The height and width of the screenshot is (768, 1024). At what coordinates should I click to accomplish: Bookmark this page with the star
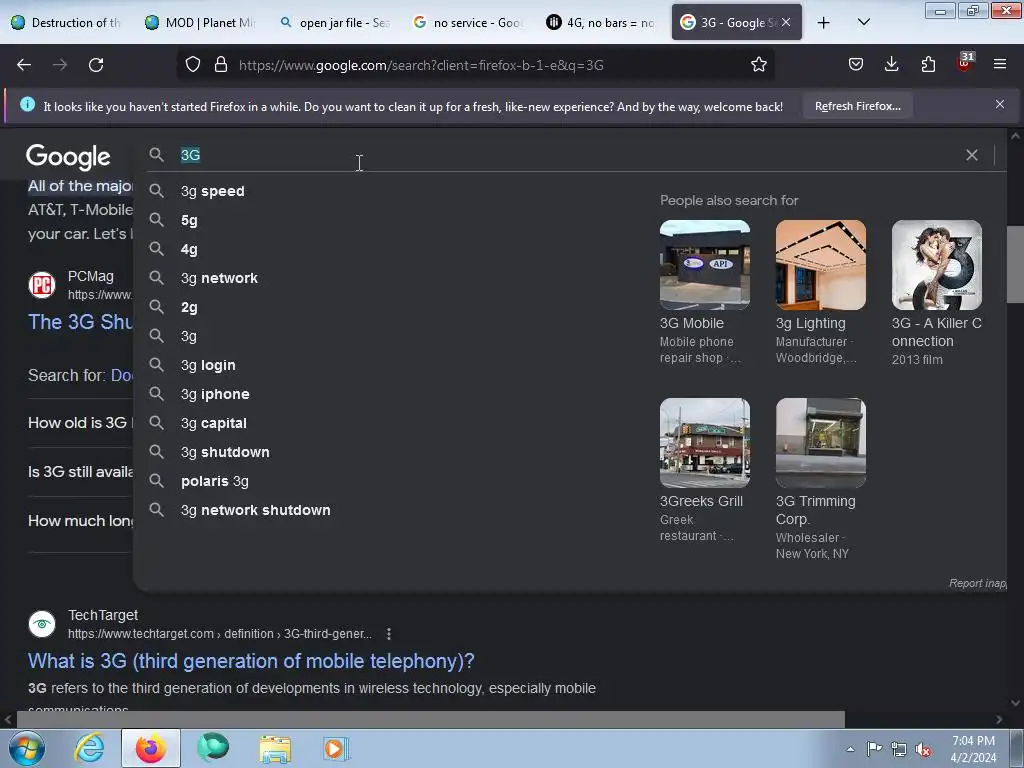coord(758,65)
